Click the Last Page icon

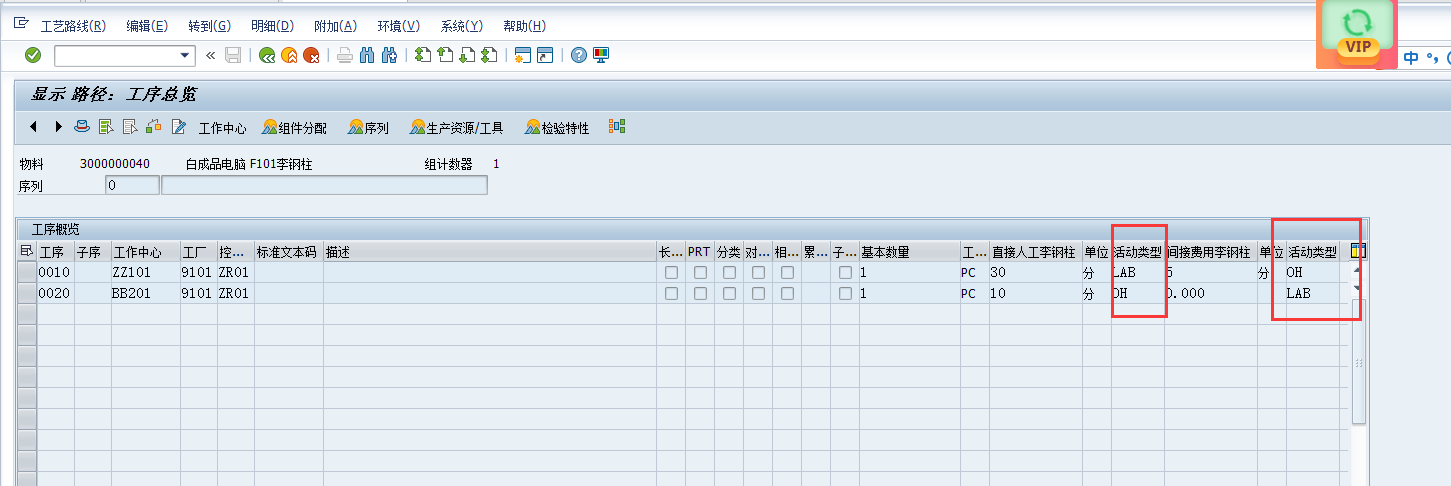pyautogui.click(x=489, y=55)
